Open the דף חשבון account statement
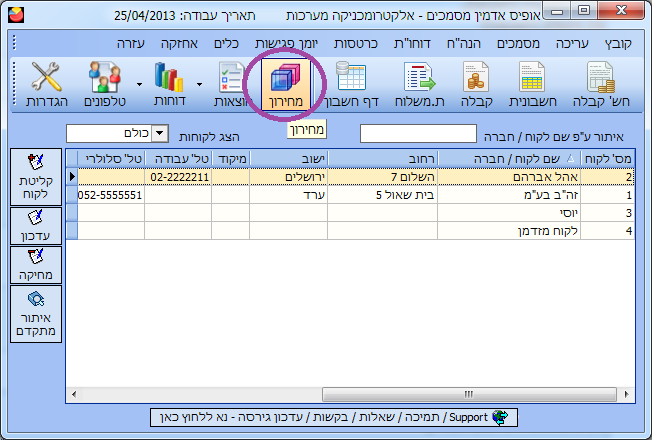This screenshot has height=440, width=652. coord(351,85)
